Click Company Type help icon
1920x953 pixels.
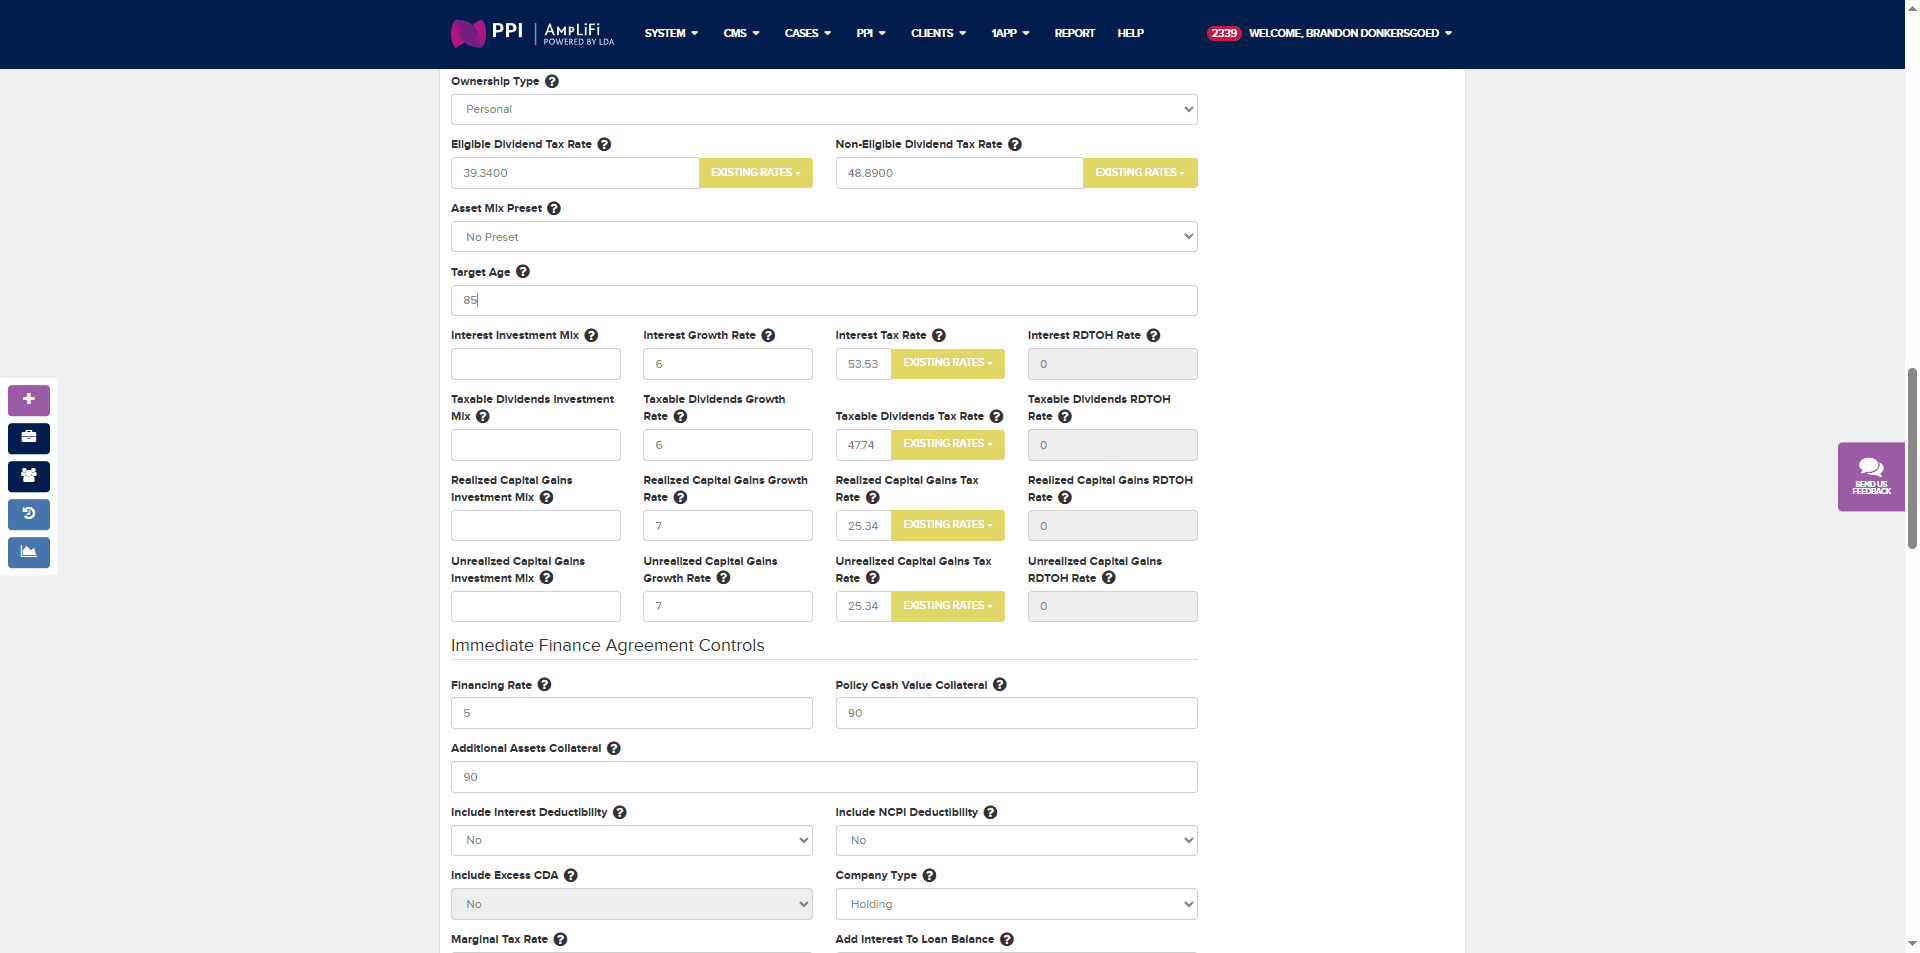pos(929,875)
